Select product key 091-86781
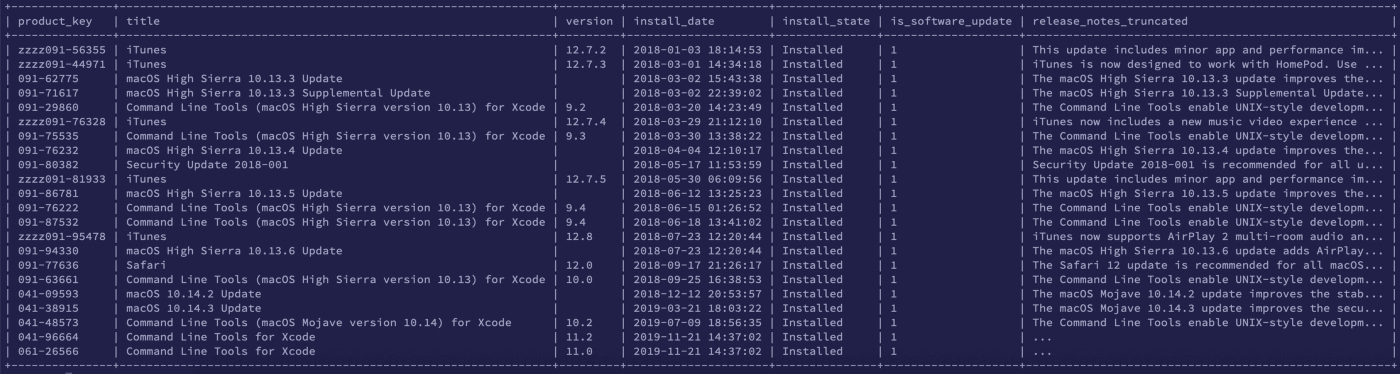The image size is (1400, 374). (48, 193)
